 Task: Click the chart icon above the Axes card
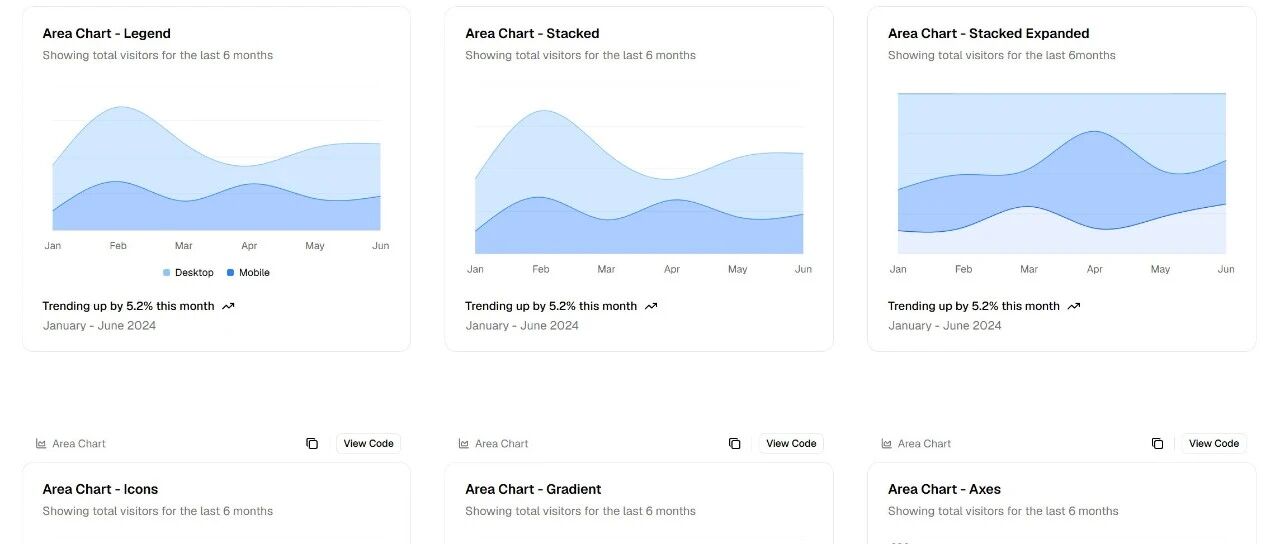click(887, 444)
